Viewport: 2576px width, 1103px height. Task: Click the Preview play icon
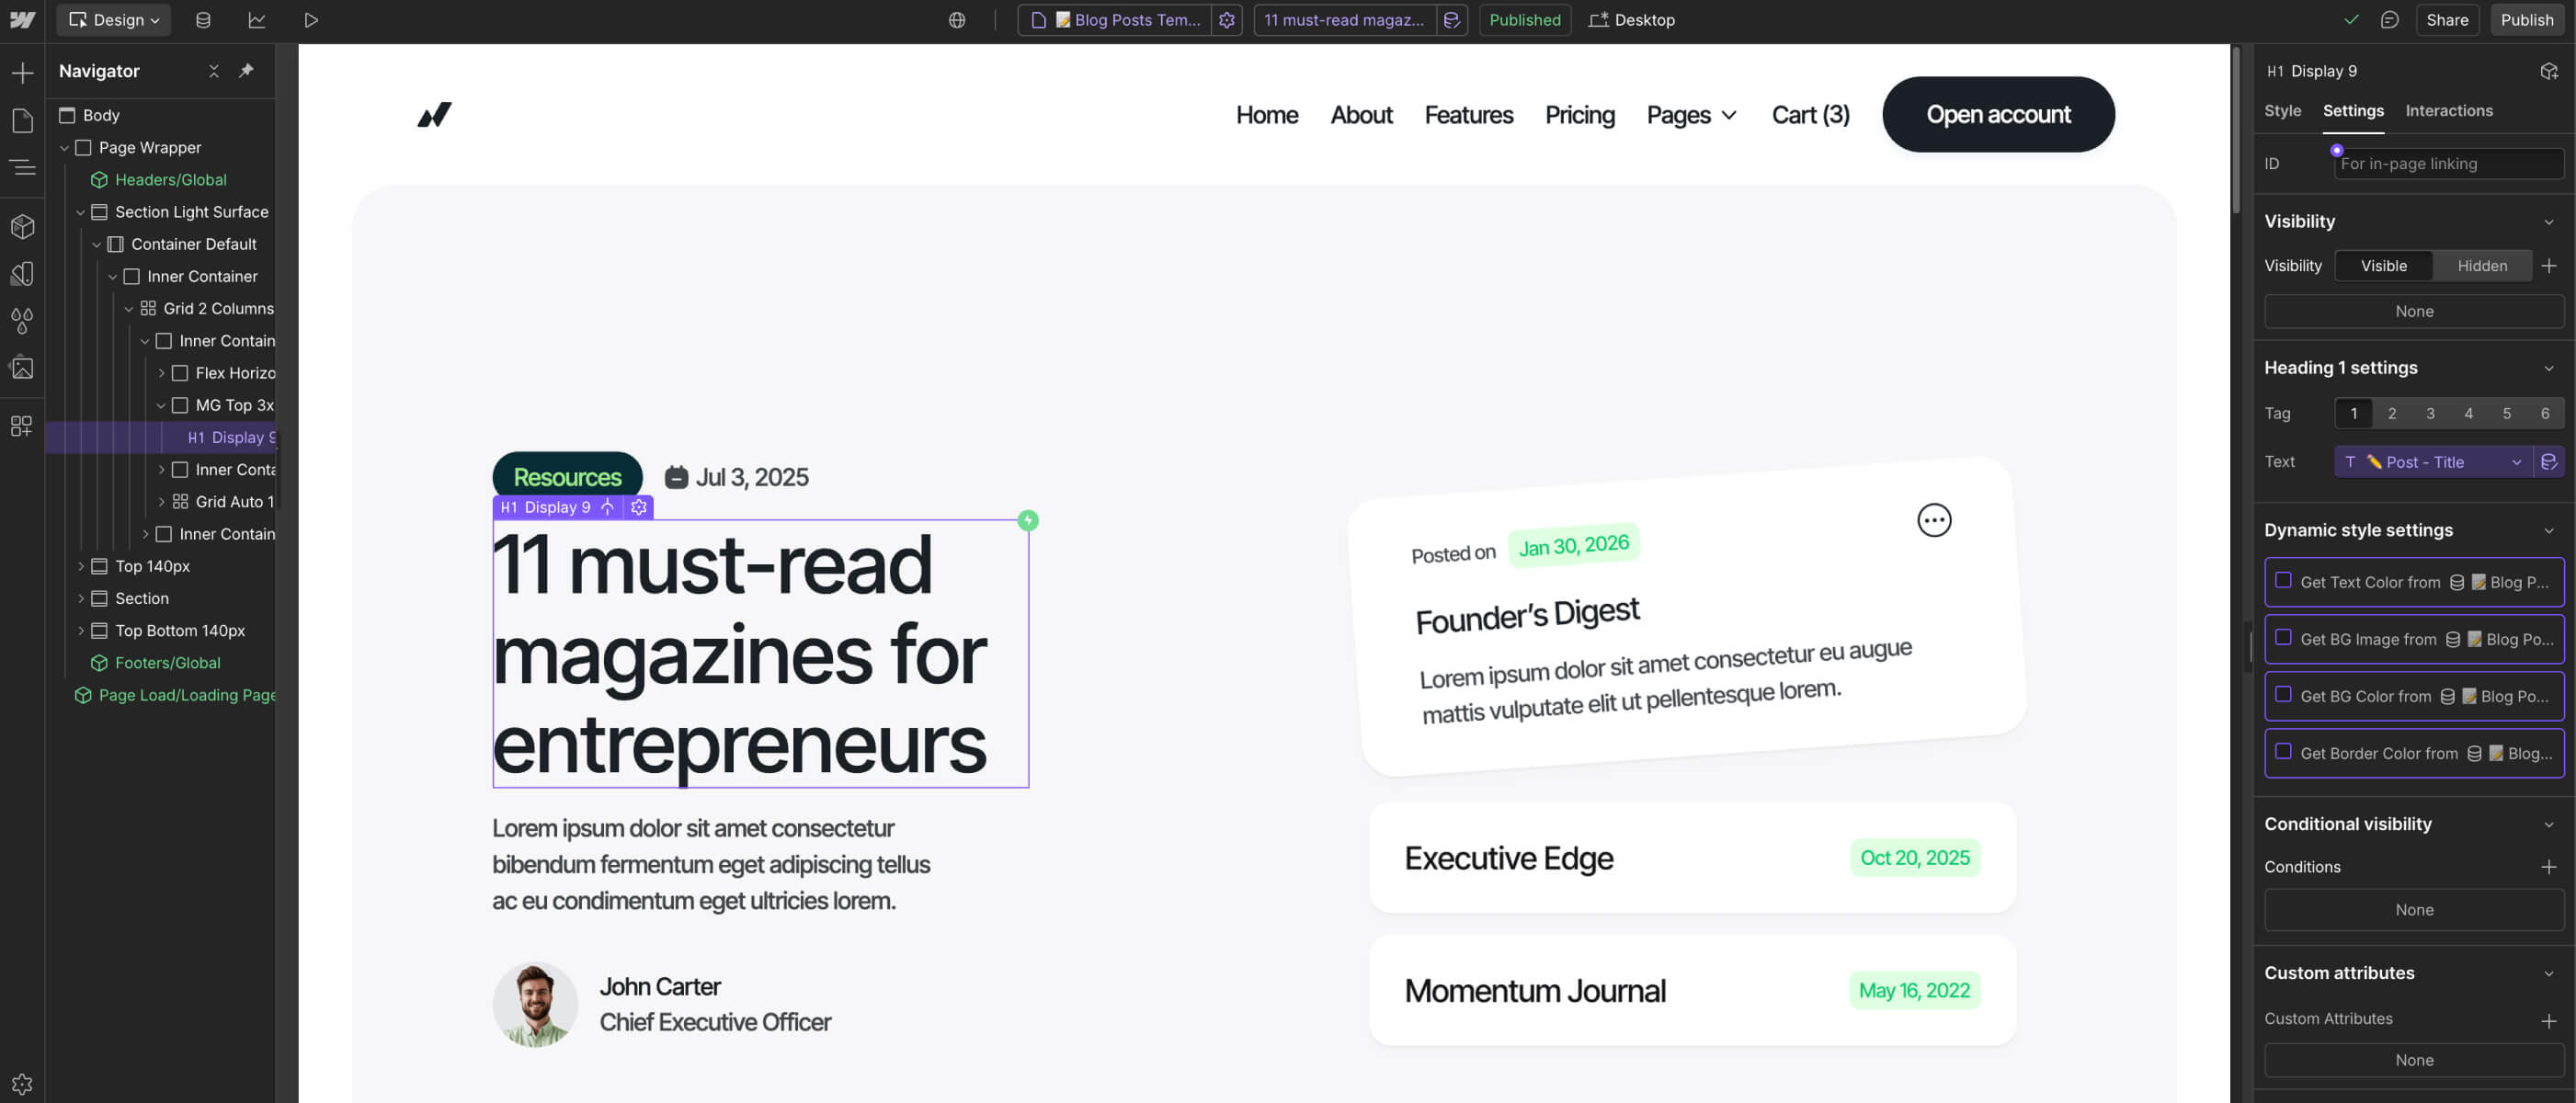point(311,20)
